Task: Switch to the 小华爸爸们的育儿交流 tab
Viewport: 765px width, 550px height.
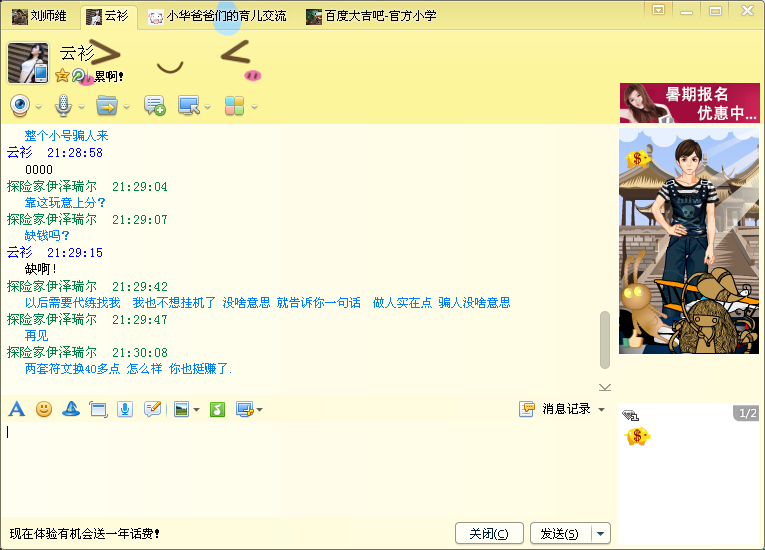Action: pyautogui.click(x=218, y=16)
